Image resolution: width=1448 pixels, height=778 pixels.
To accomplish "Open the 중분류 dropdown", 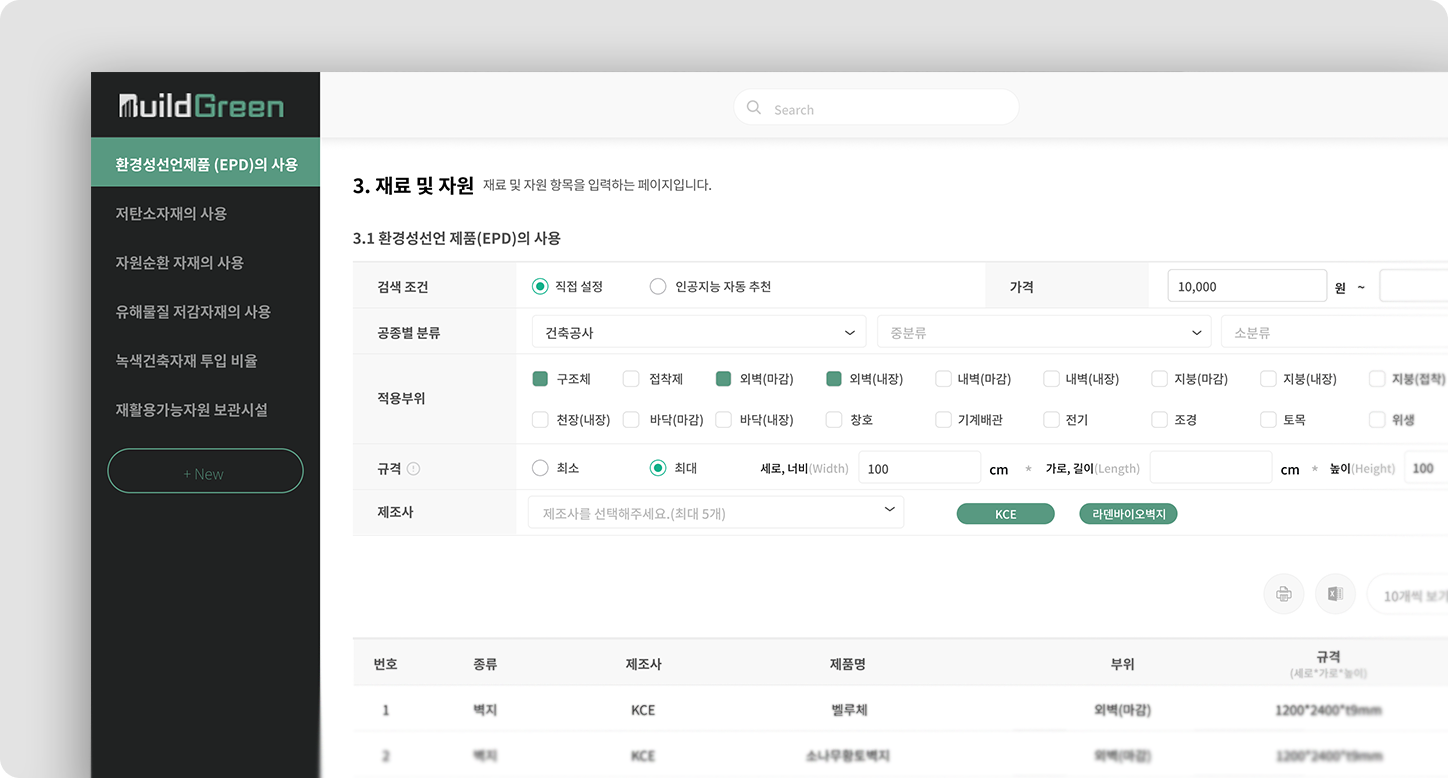I will (1043, 331).
